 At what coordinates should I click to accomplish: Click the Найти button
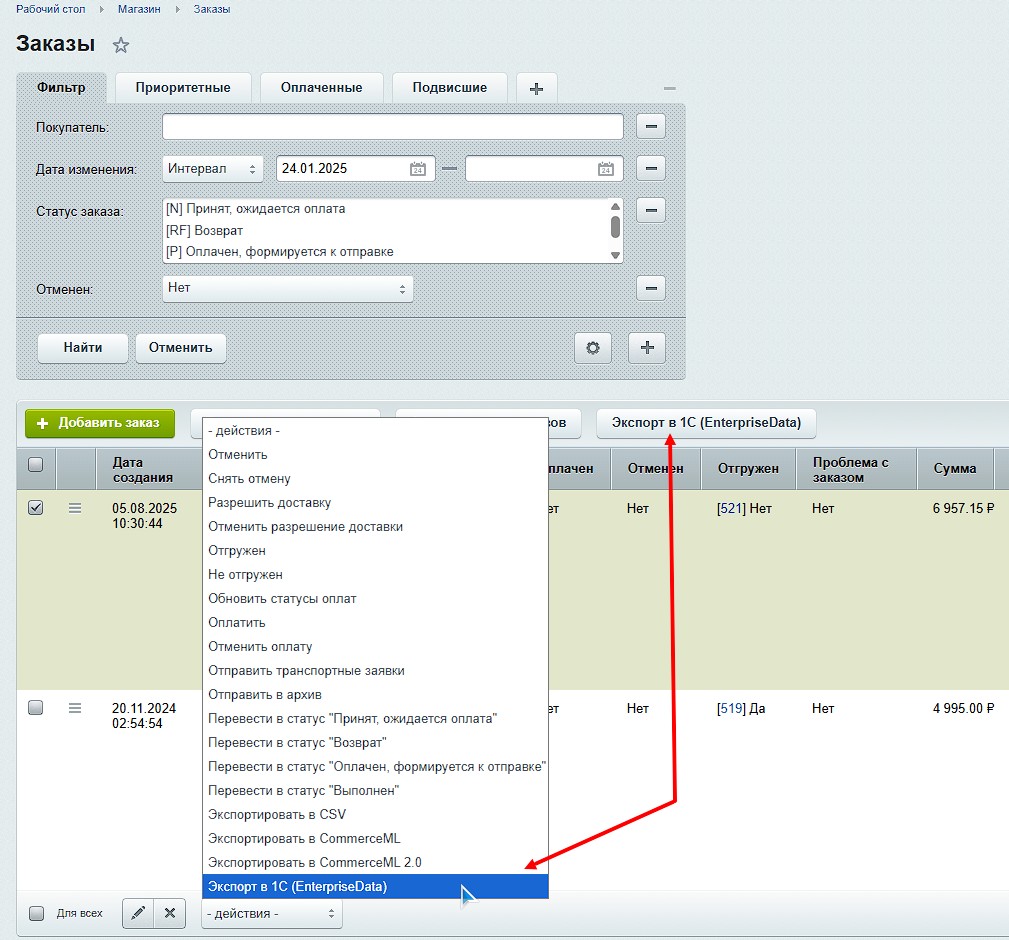83,348
